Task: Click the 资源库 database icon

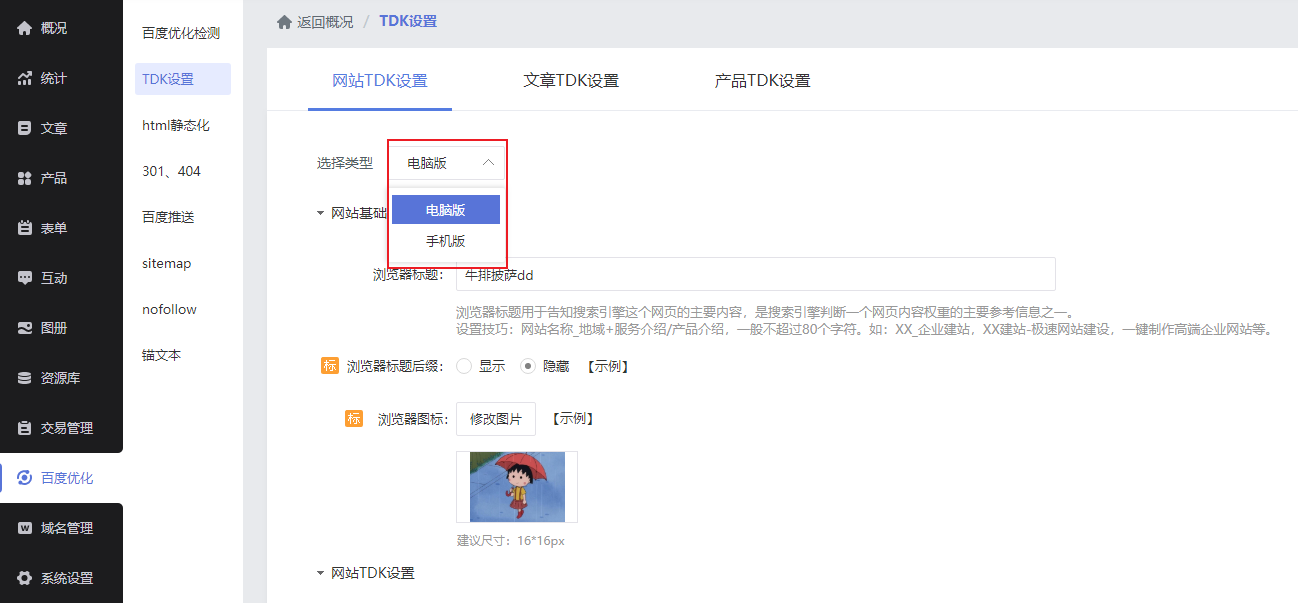Action: click(x=25, y=378)
